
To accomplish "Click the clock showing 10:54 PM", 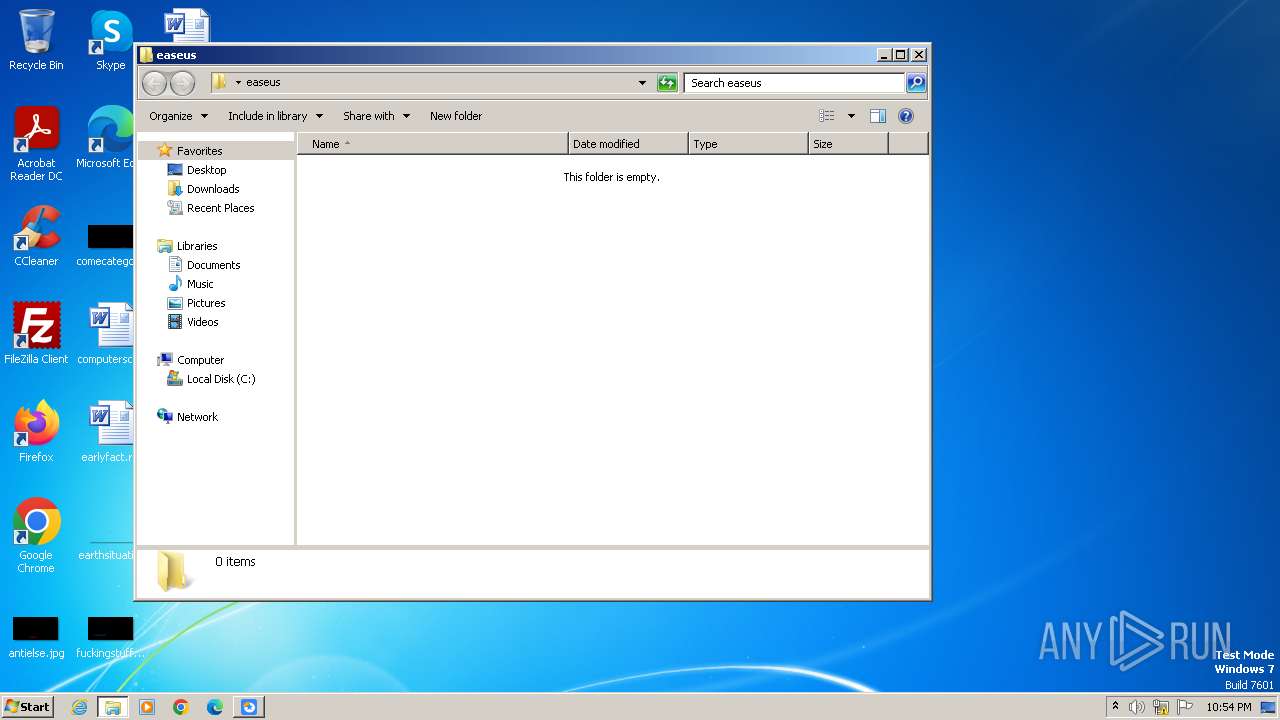I will pos(1228,707).
